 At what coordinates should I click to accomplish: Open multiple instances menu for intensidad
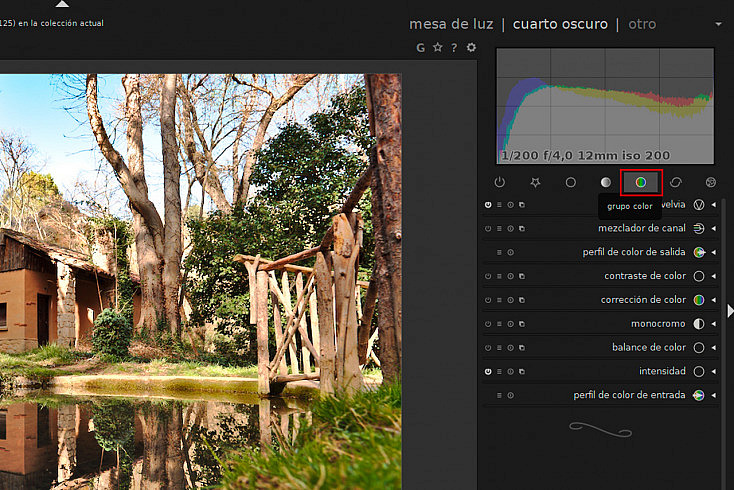(x=522, y=372)
